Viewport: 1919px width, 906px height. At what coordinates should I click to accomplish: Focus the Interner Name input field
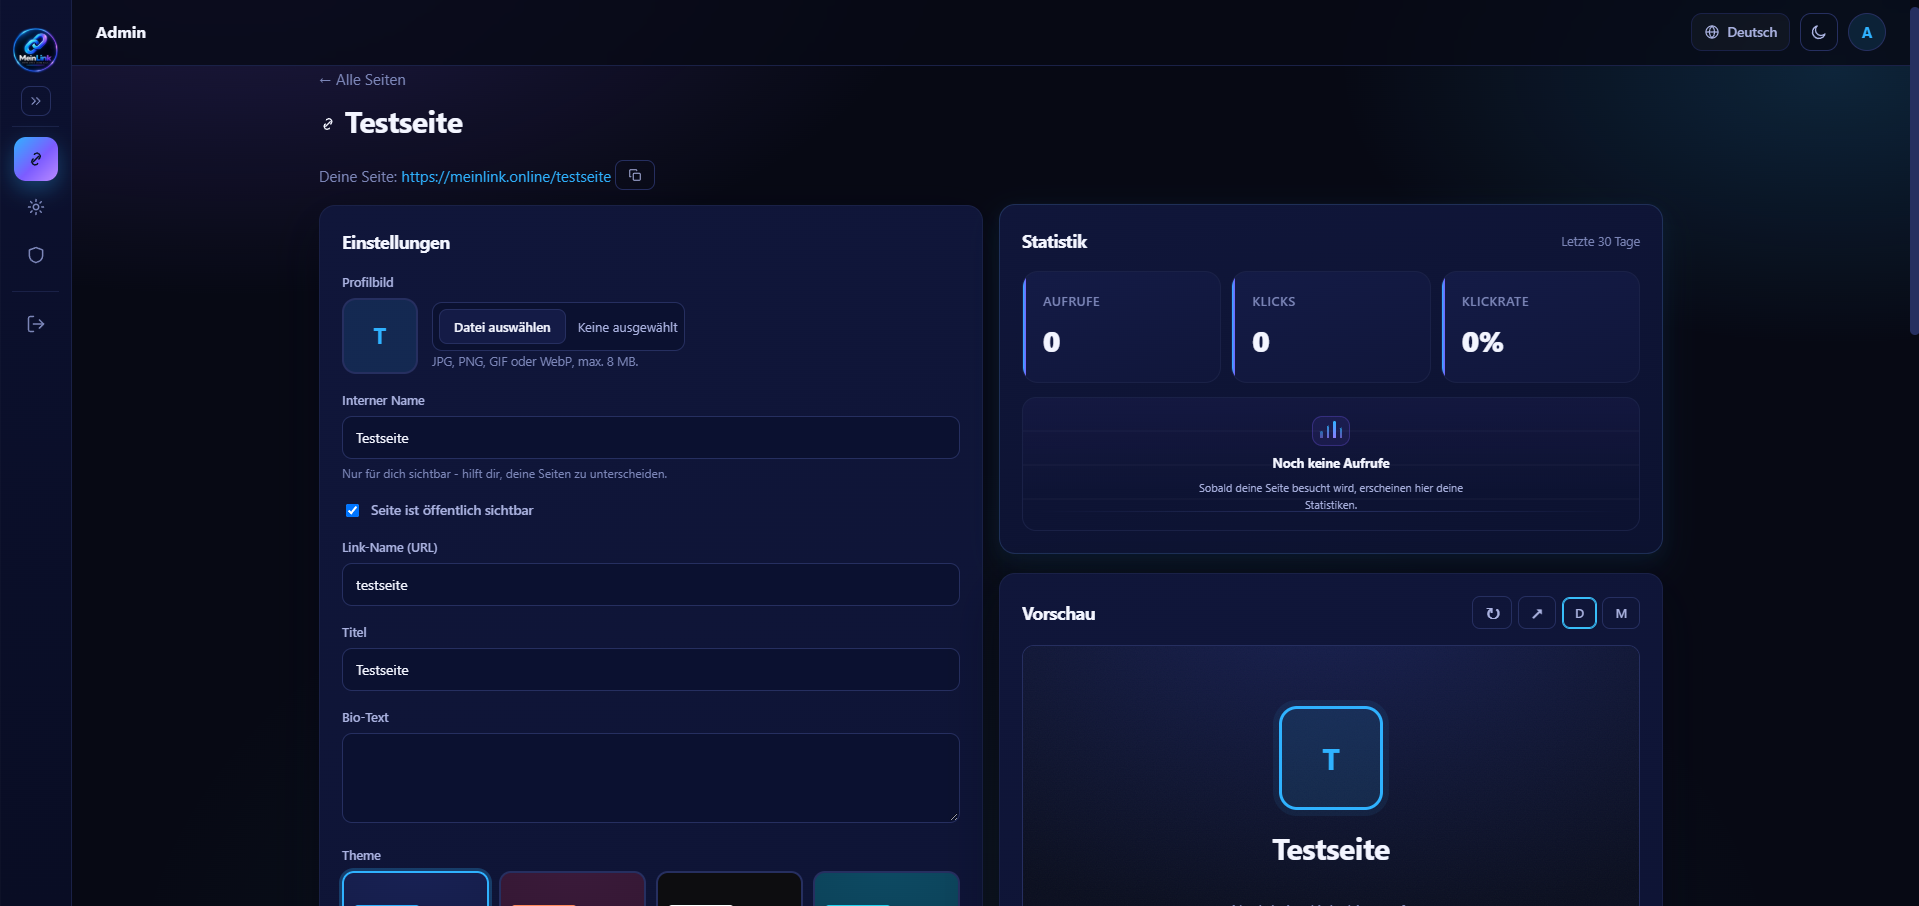coord(651,438)
